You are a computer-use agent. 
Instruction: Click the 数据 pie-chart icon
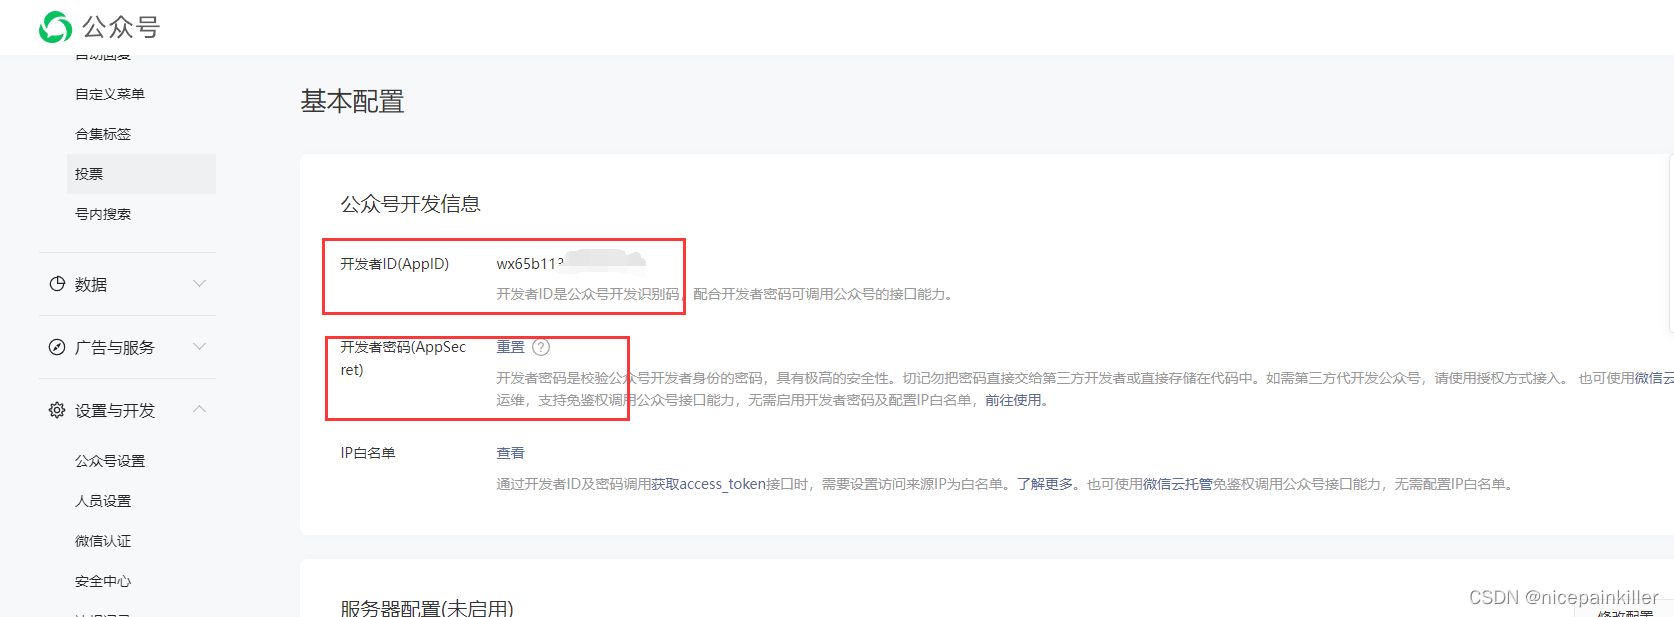coord(57,284)
